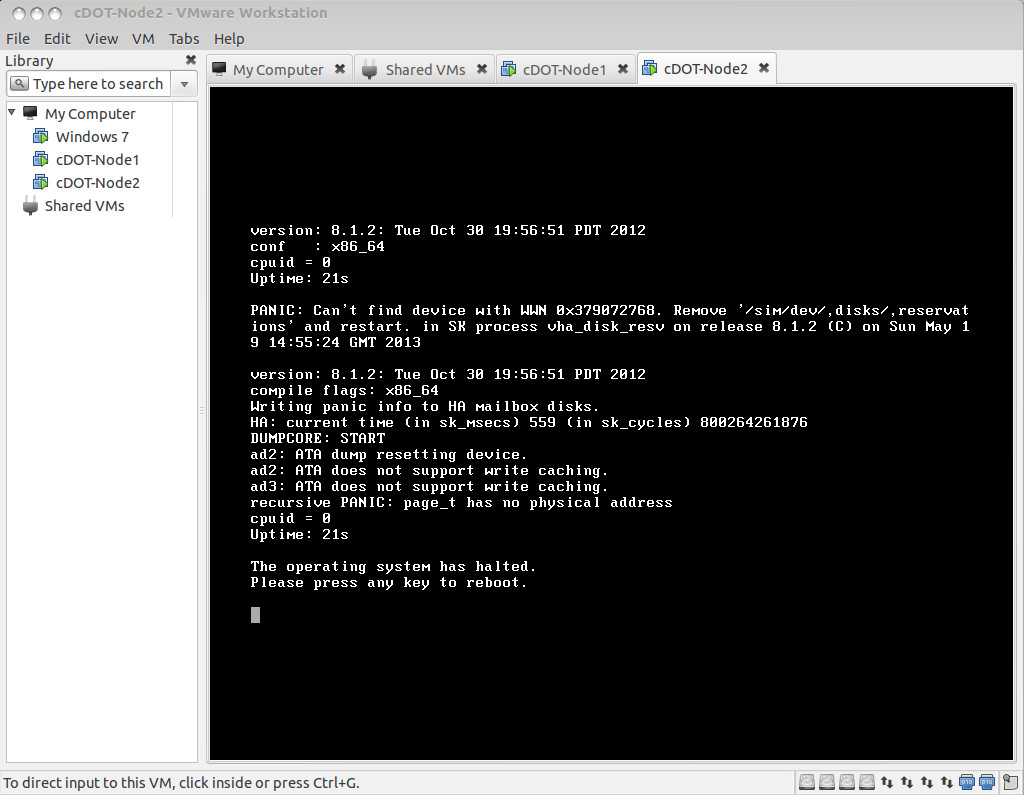1024x795 pixels.
Task: Switch to the cDOT-Node1 tab
Action: [564, 69]
